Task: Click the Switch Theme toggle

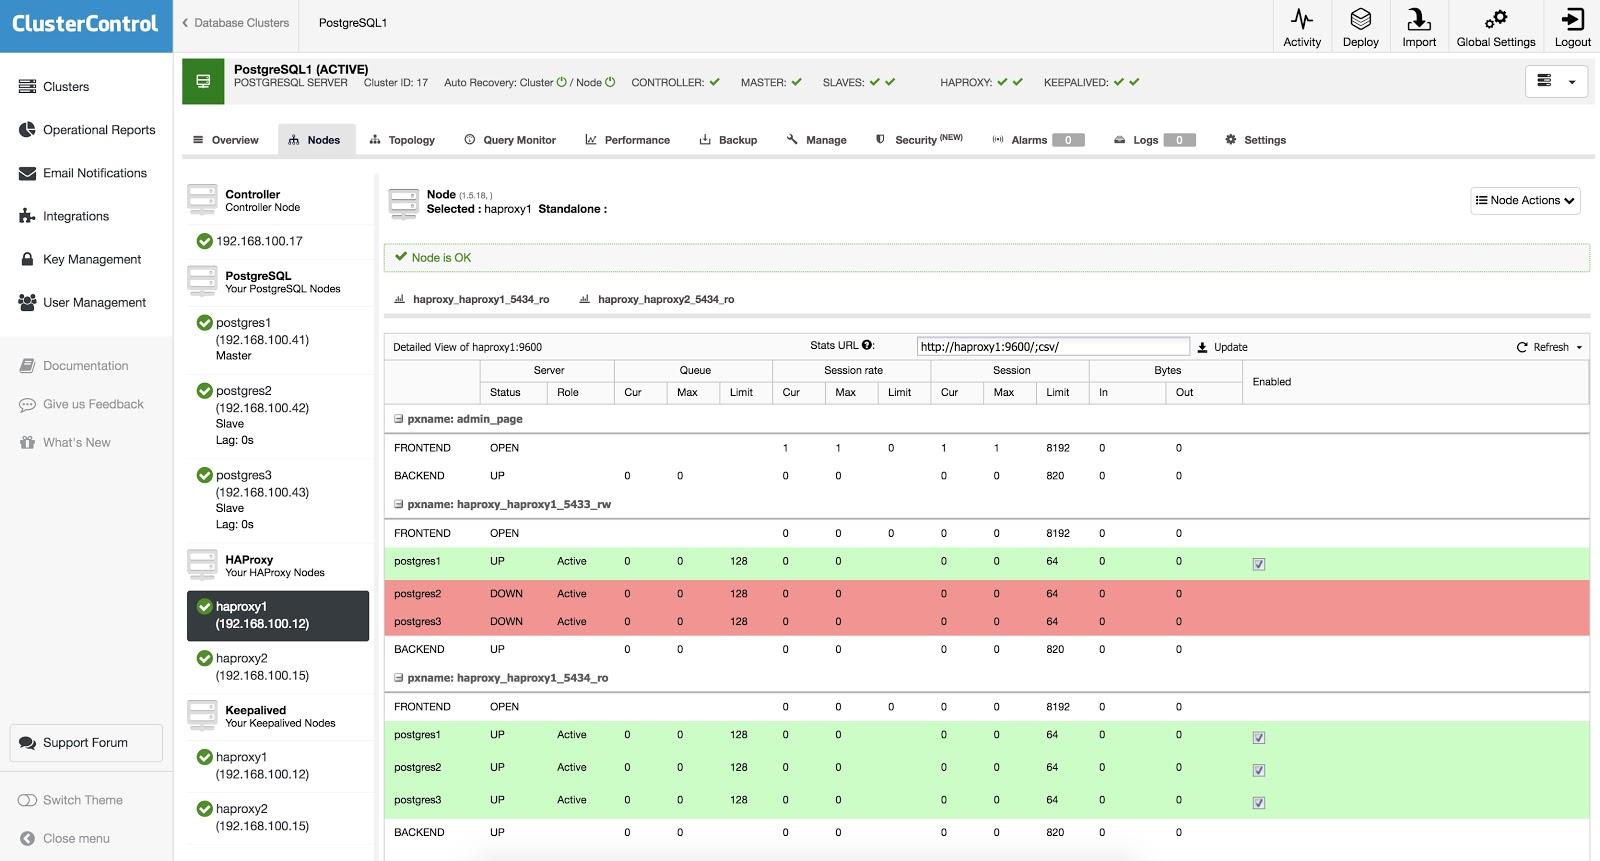Action: point(28,800)
